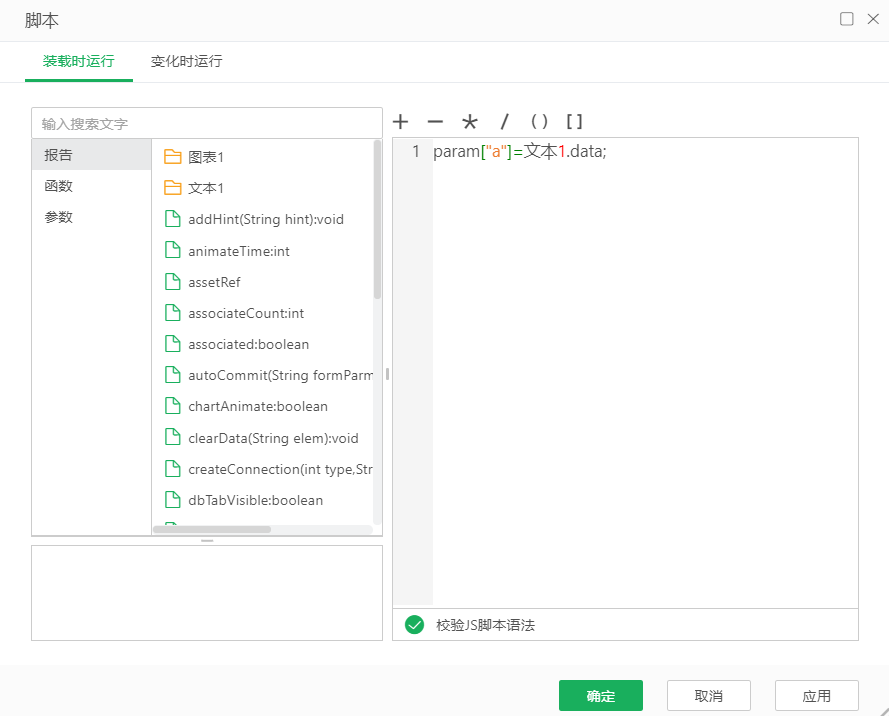This screenshot has height=716, width=889.
Task: Click the horizontal scrollbar in the list
Action: (x=212, y=529)
